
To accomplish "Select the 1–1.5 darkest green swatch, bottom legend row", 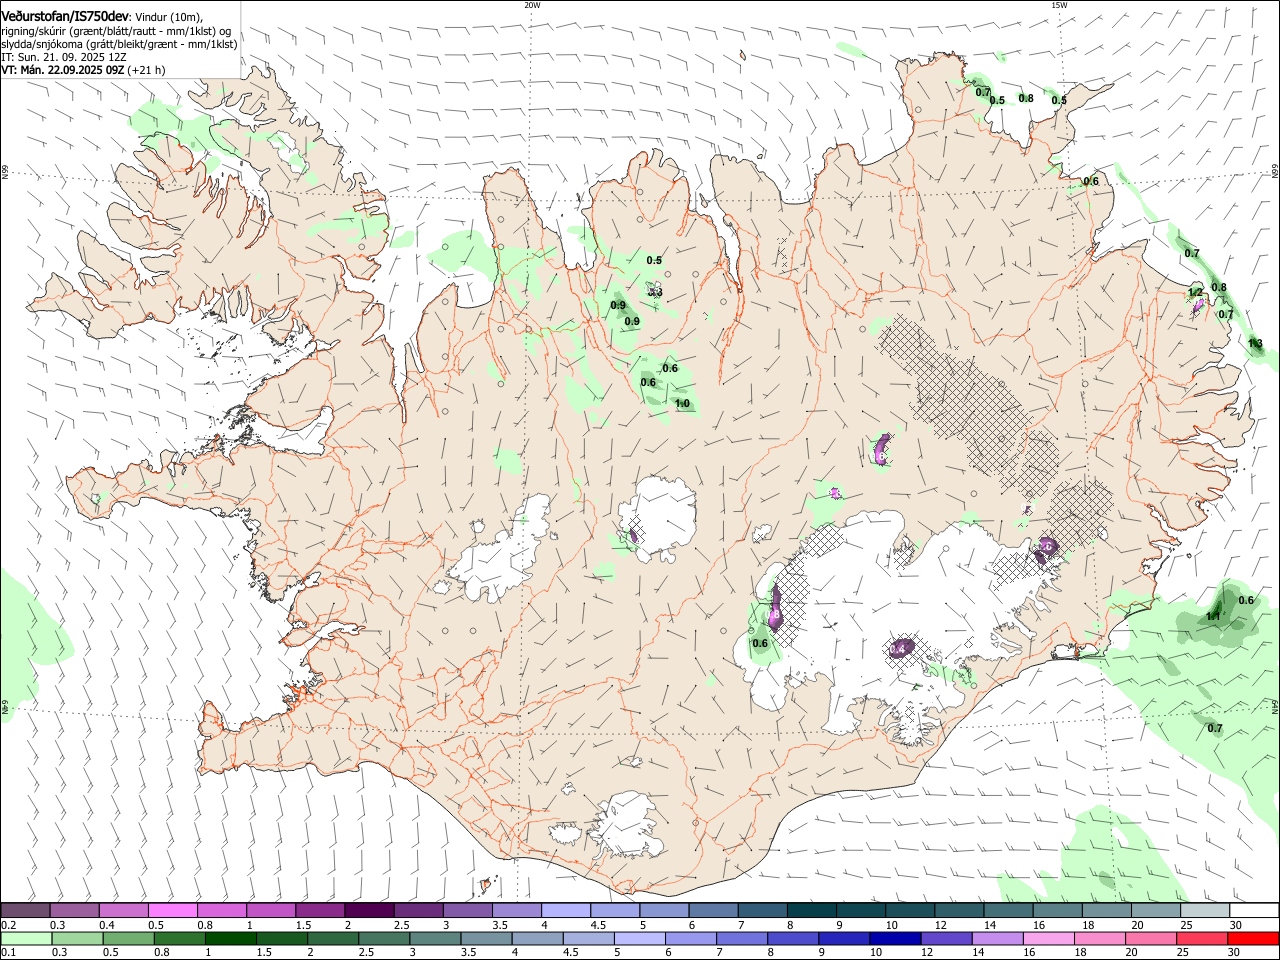I will (230, 938).
